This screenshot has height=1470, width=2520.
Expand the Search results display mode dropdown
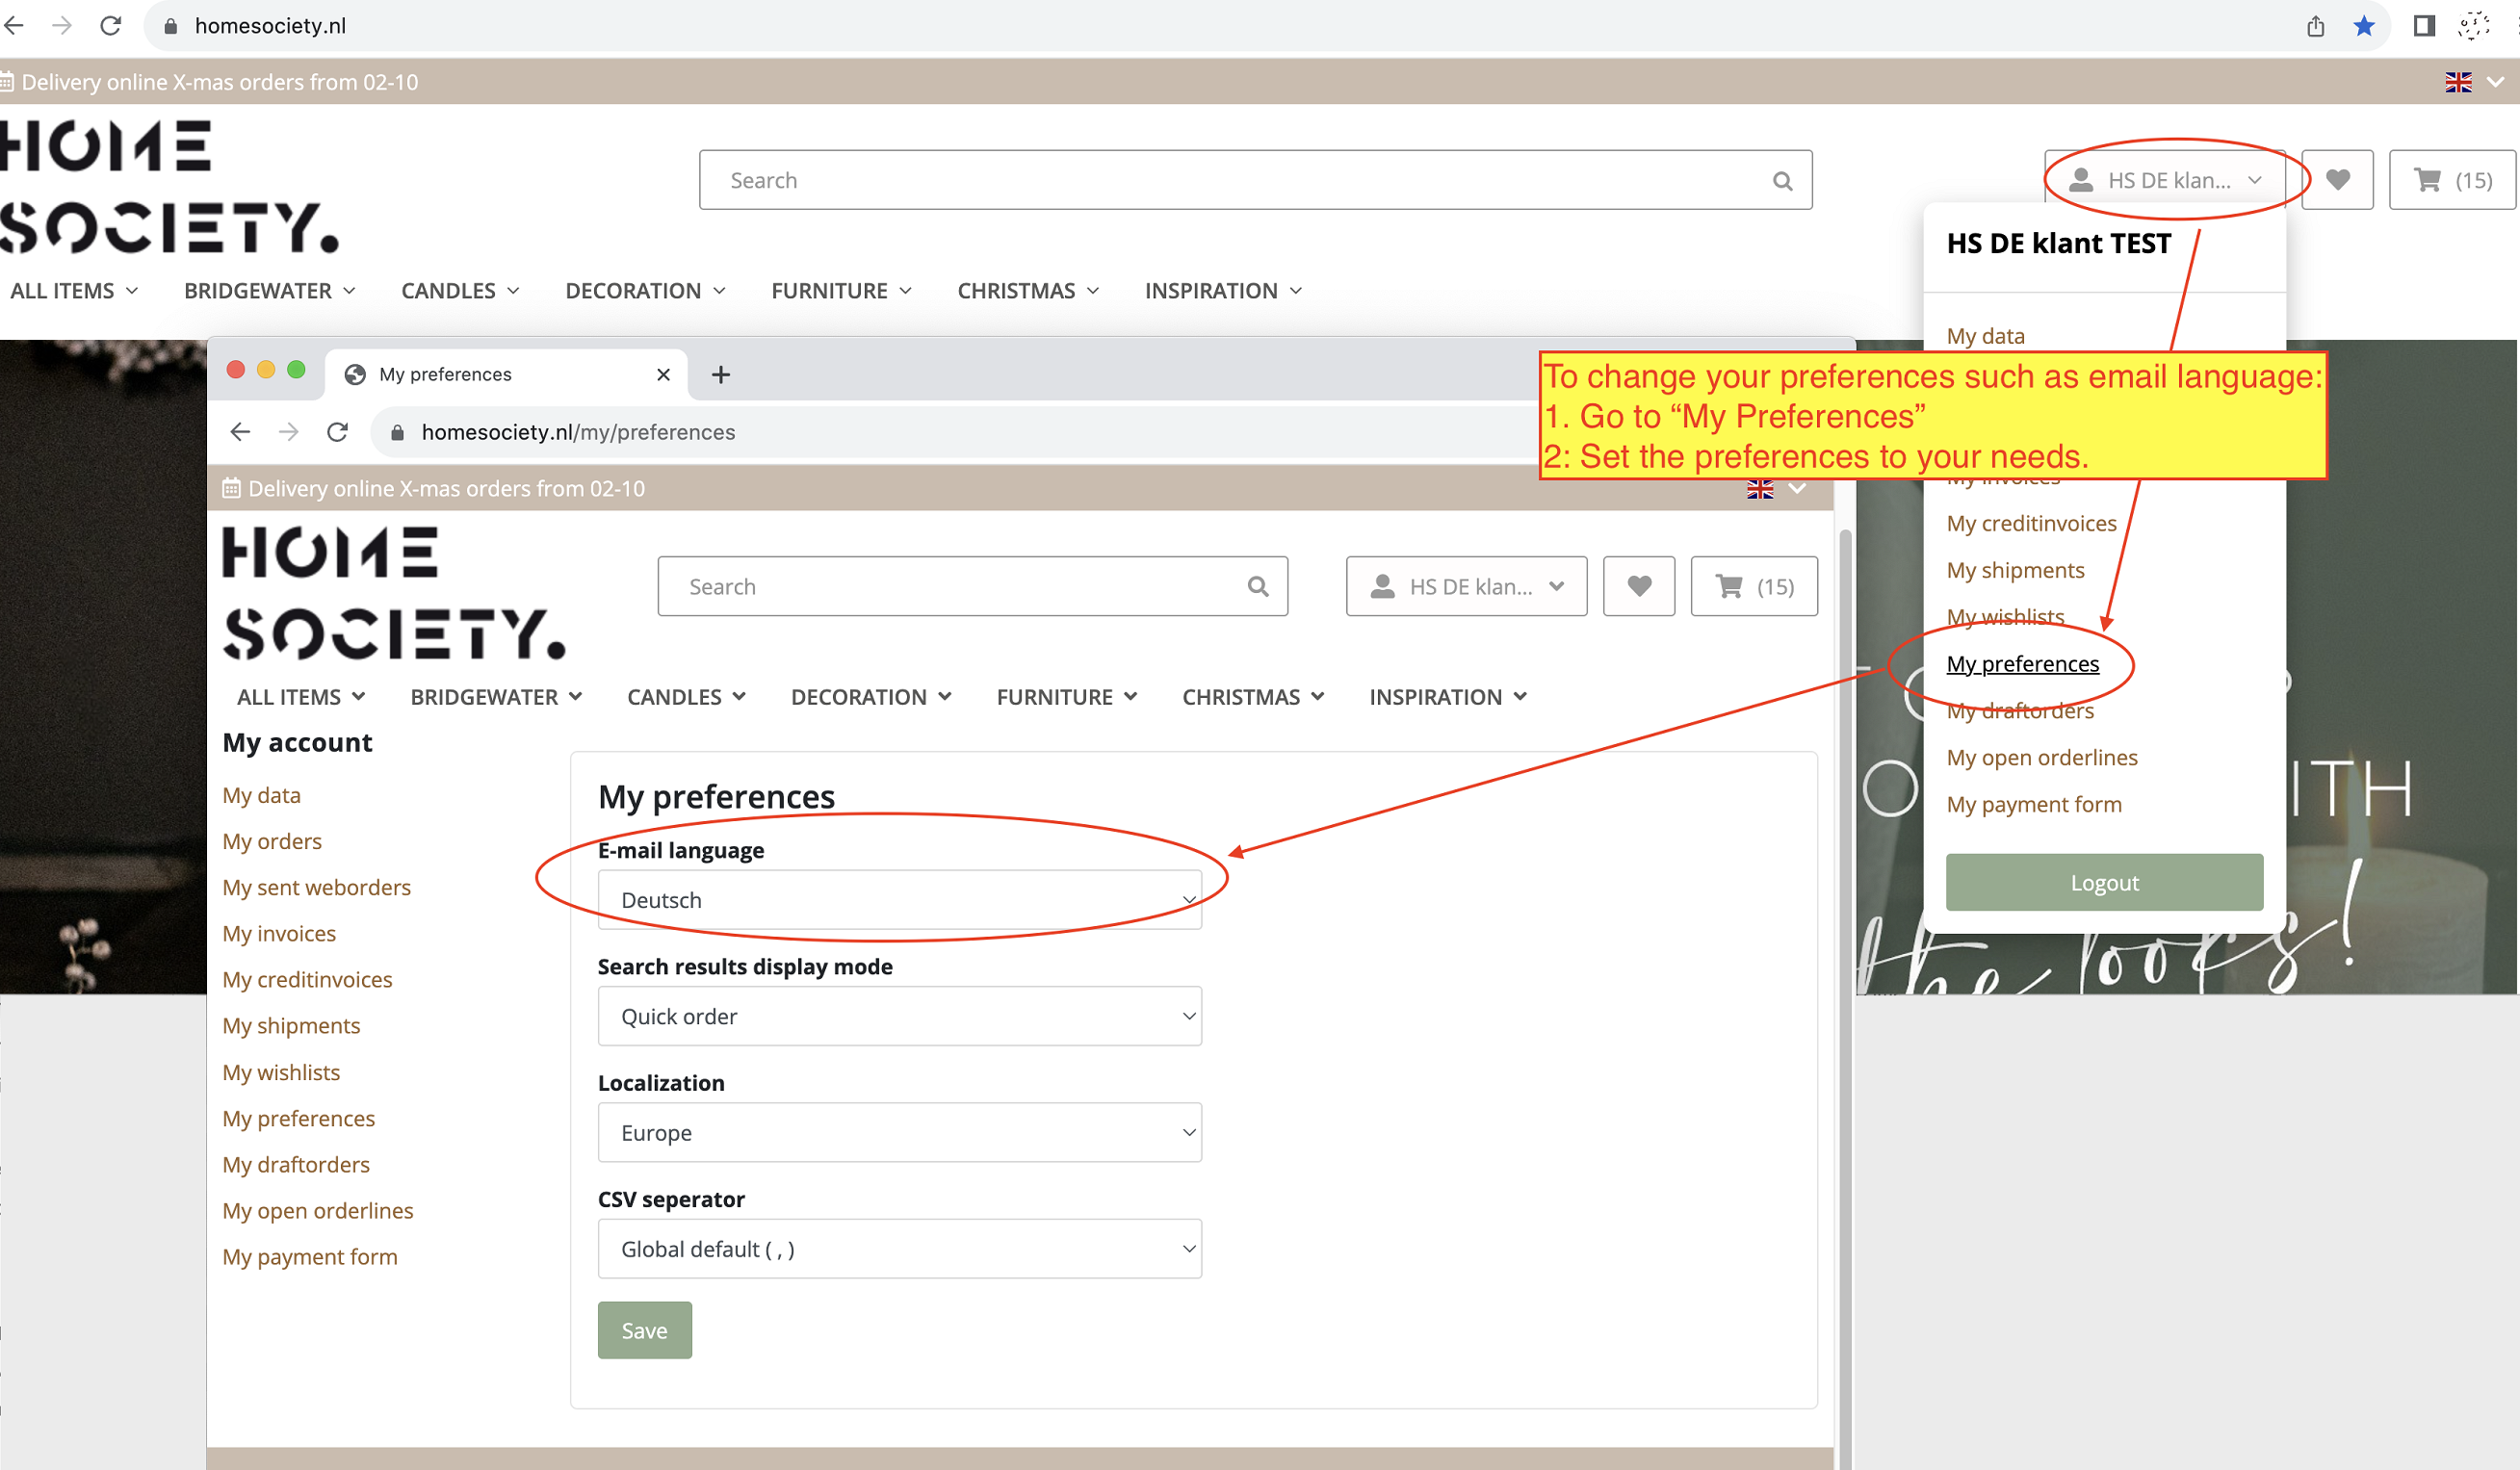(x=899, y=1016)
